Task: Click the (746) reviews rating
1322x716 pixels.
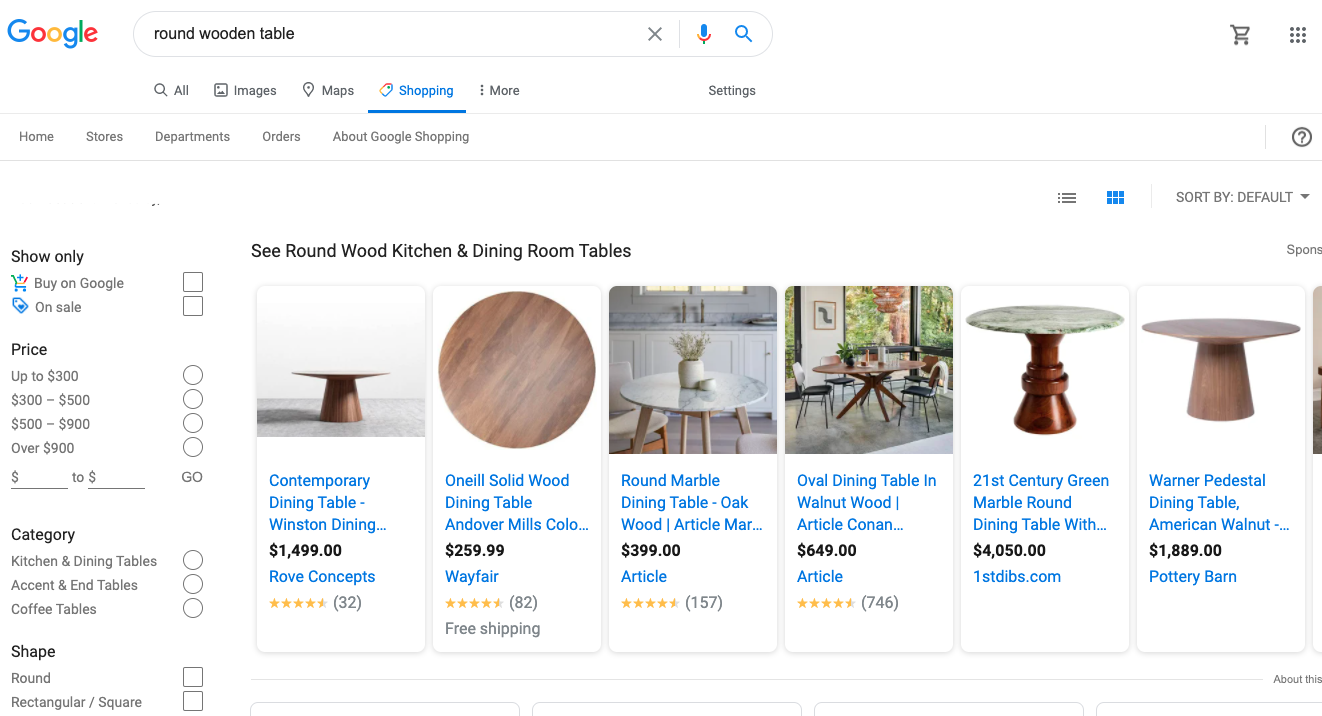Action: pos(848,602)
